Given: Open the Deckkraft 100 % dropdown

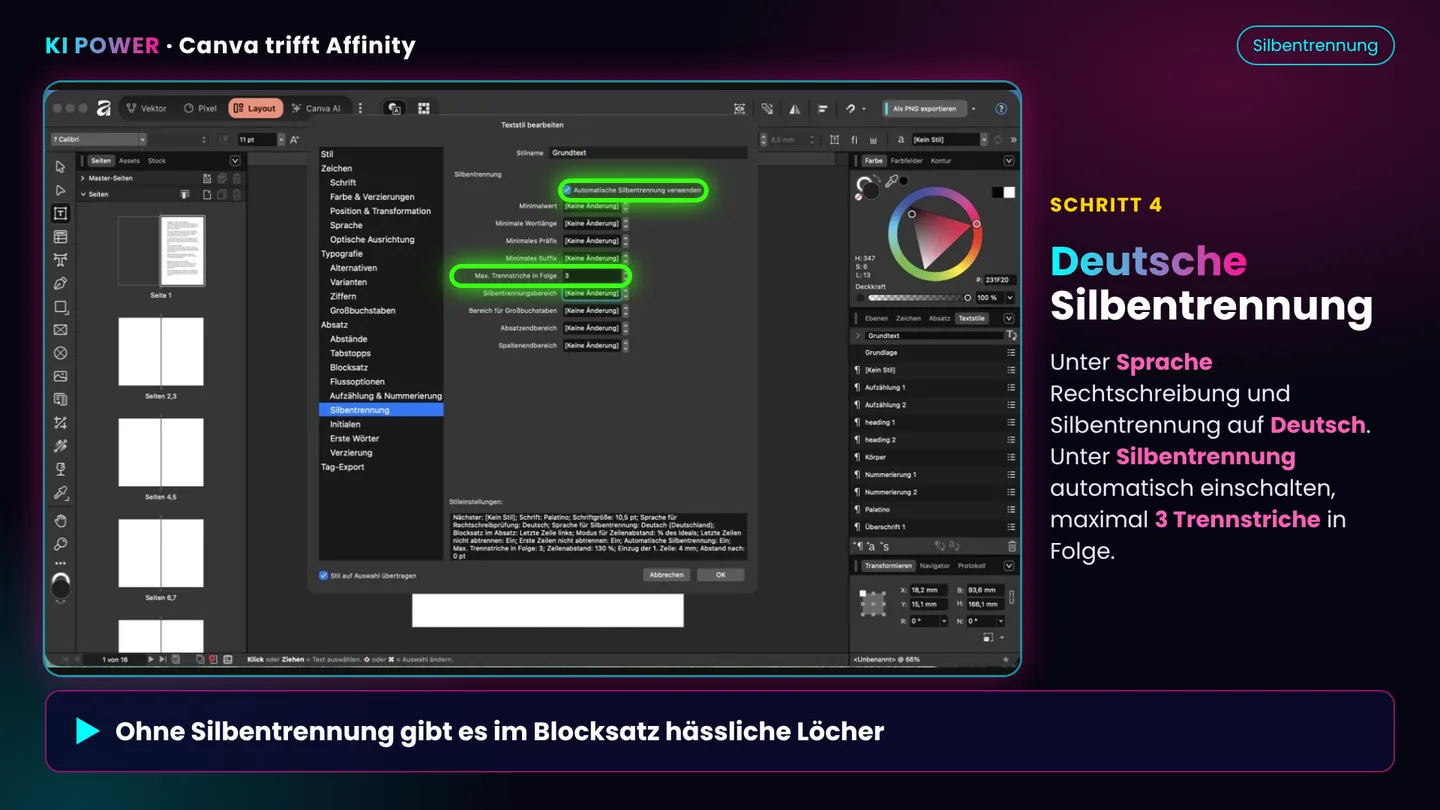Looking at the screenshot, I should [1009, 298].
